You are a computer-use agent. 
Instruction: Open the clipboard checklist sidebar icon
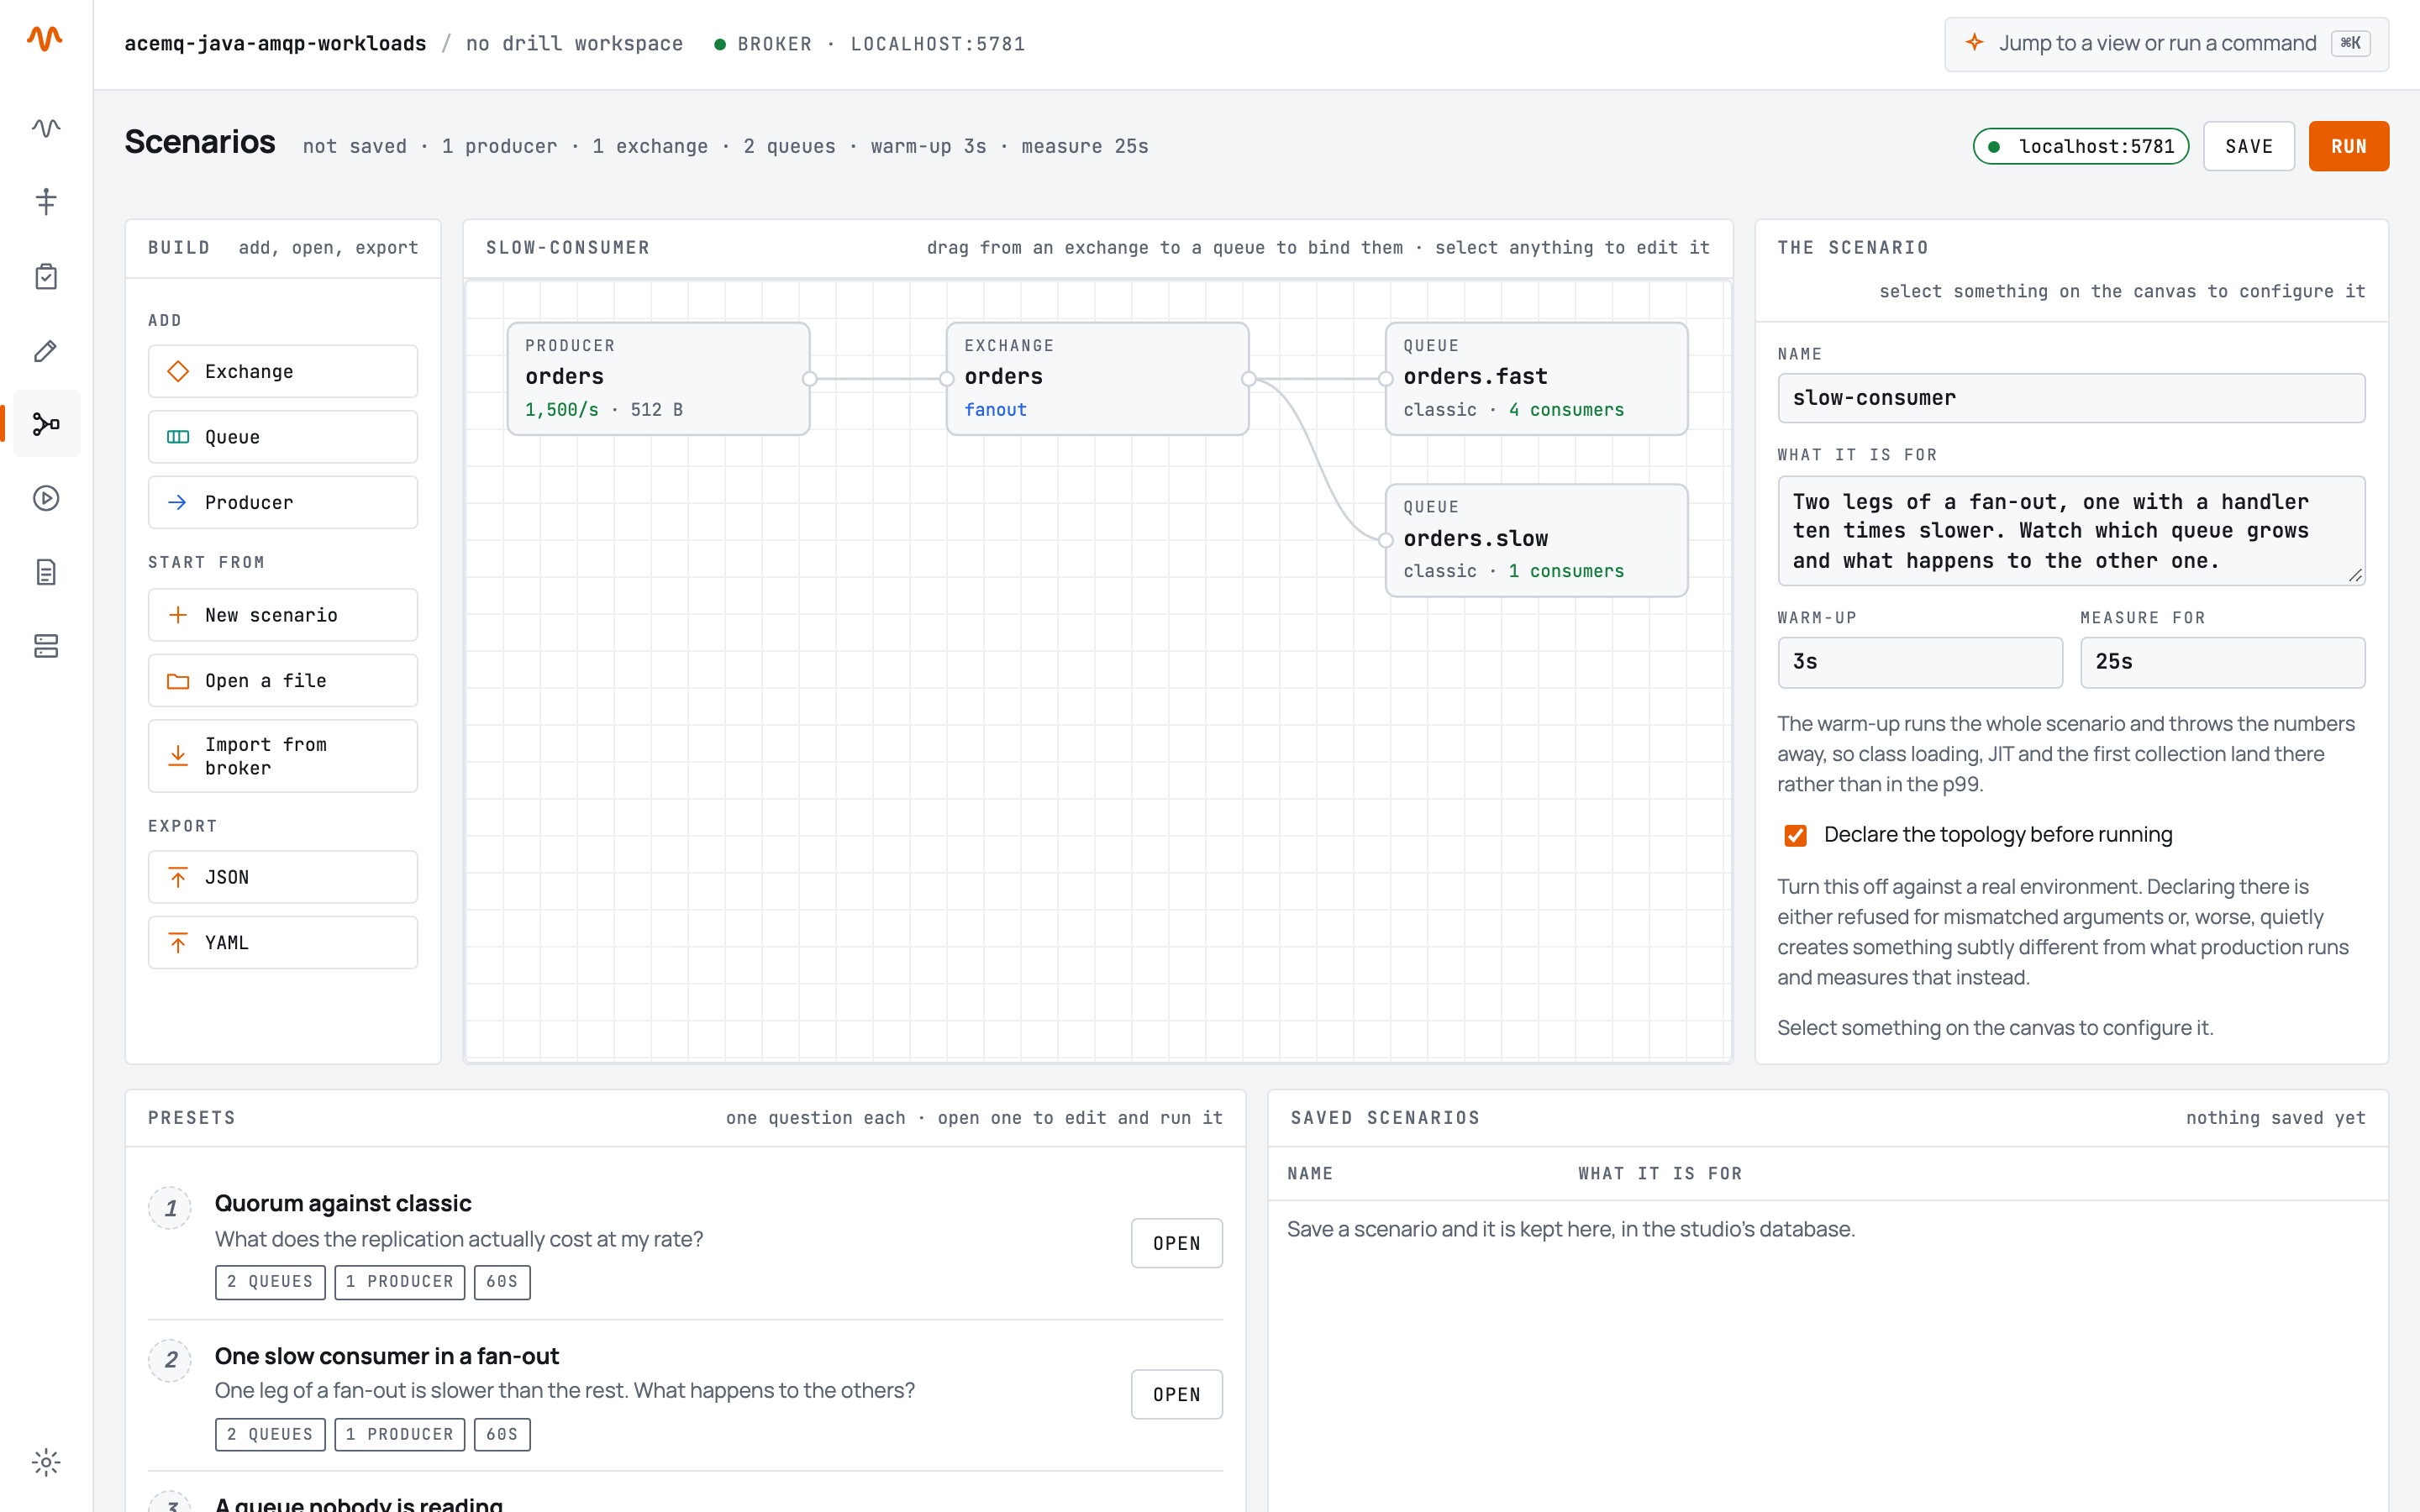(x=46, y=276)
